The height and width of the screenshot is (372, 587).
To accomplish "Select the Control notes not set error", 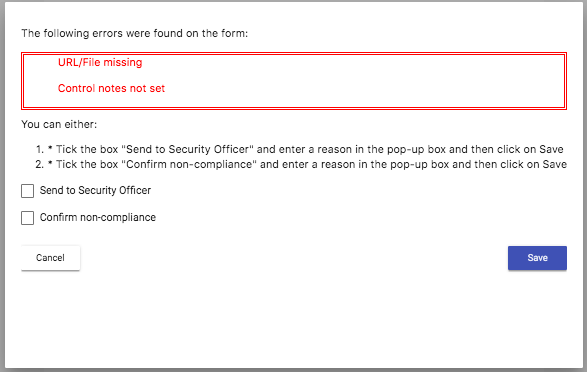I will point(111,88).
